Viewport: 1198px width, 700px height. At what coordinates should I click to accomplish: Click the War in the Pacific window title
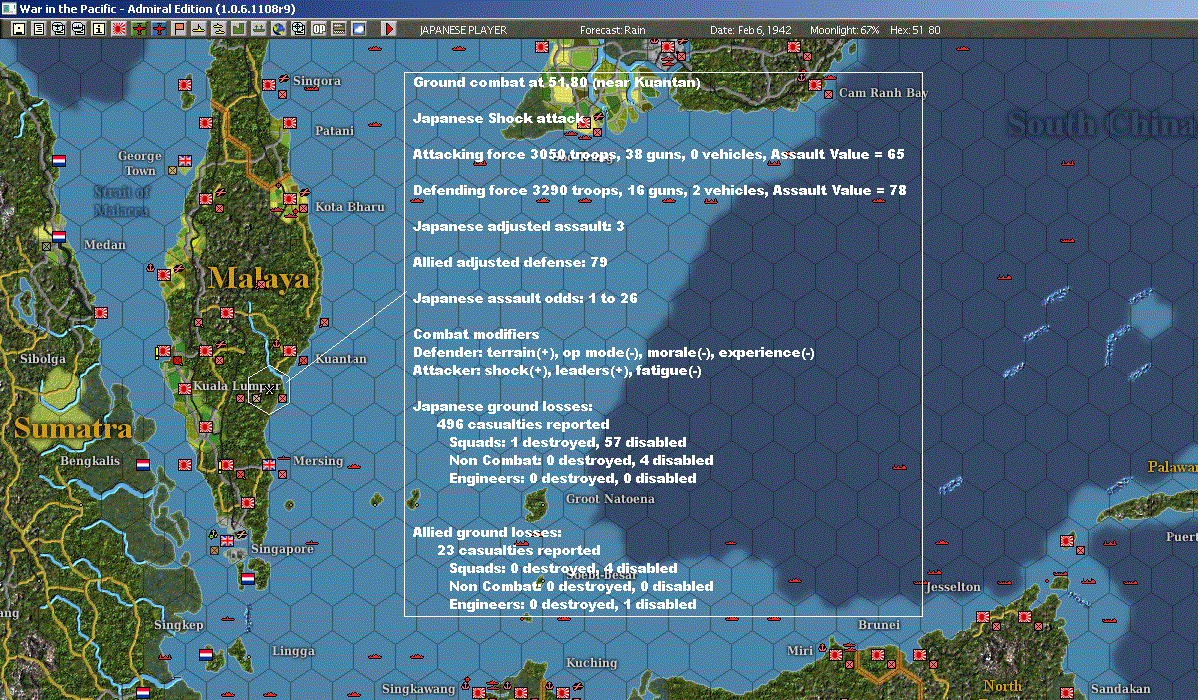(x=157, y=8)
